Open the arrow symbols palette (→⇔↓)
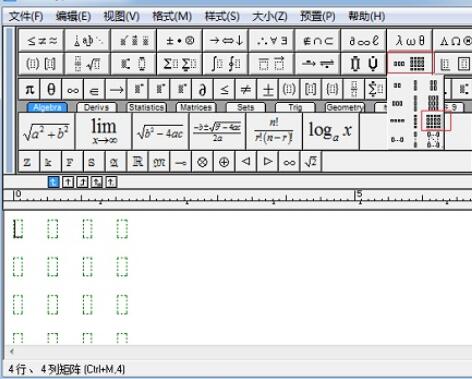The width and height of the screenshot is (472, 379). (x=226, y=41)
